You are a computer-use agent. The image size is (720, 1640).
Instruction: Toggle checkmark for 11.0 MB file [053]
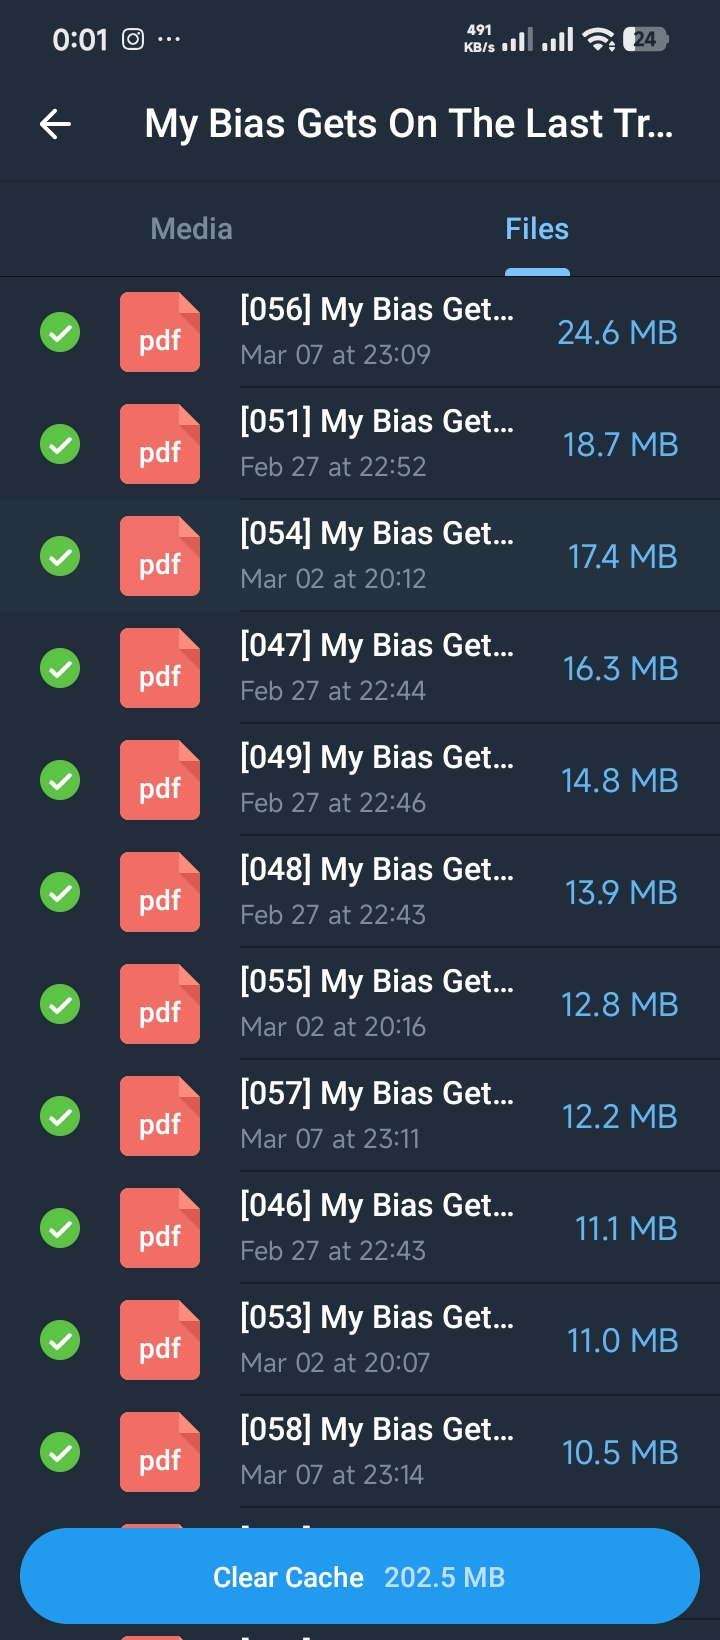(x=60, y=1340)
